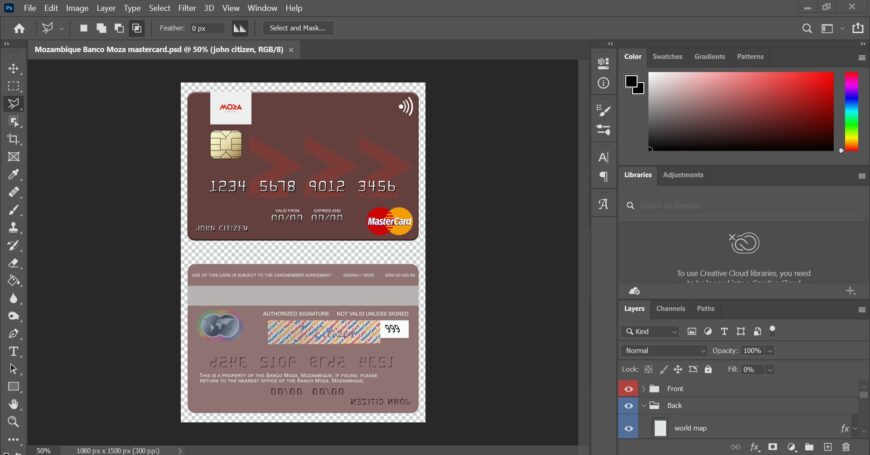Switch to the Channels tab
Image resolution: width=870 pixels, height=455 pixels.
670,309
